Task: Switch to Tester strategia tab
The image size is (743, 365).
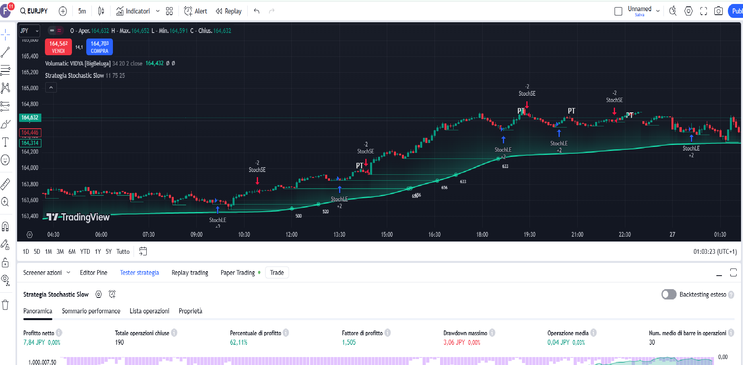Action: (x=139, y=273)
